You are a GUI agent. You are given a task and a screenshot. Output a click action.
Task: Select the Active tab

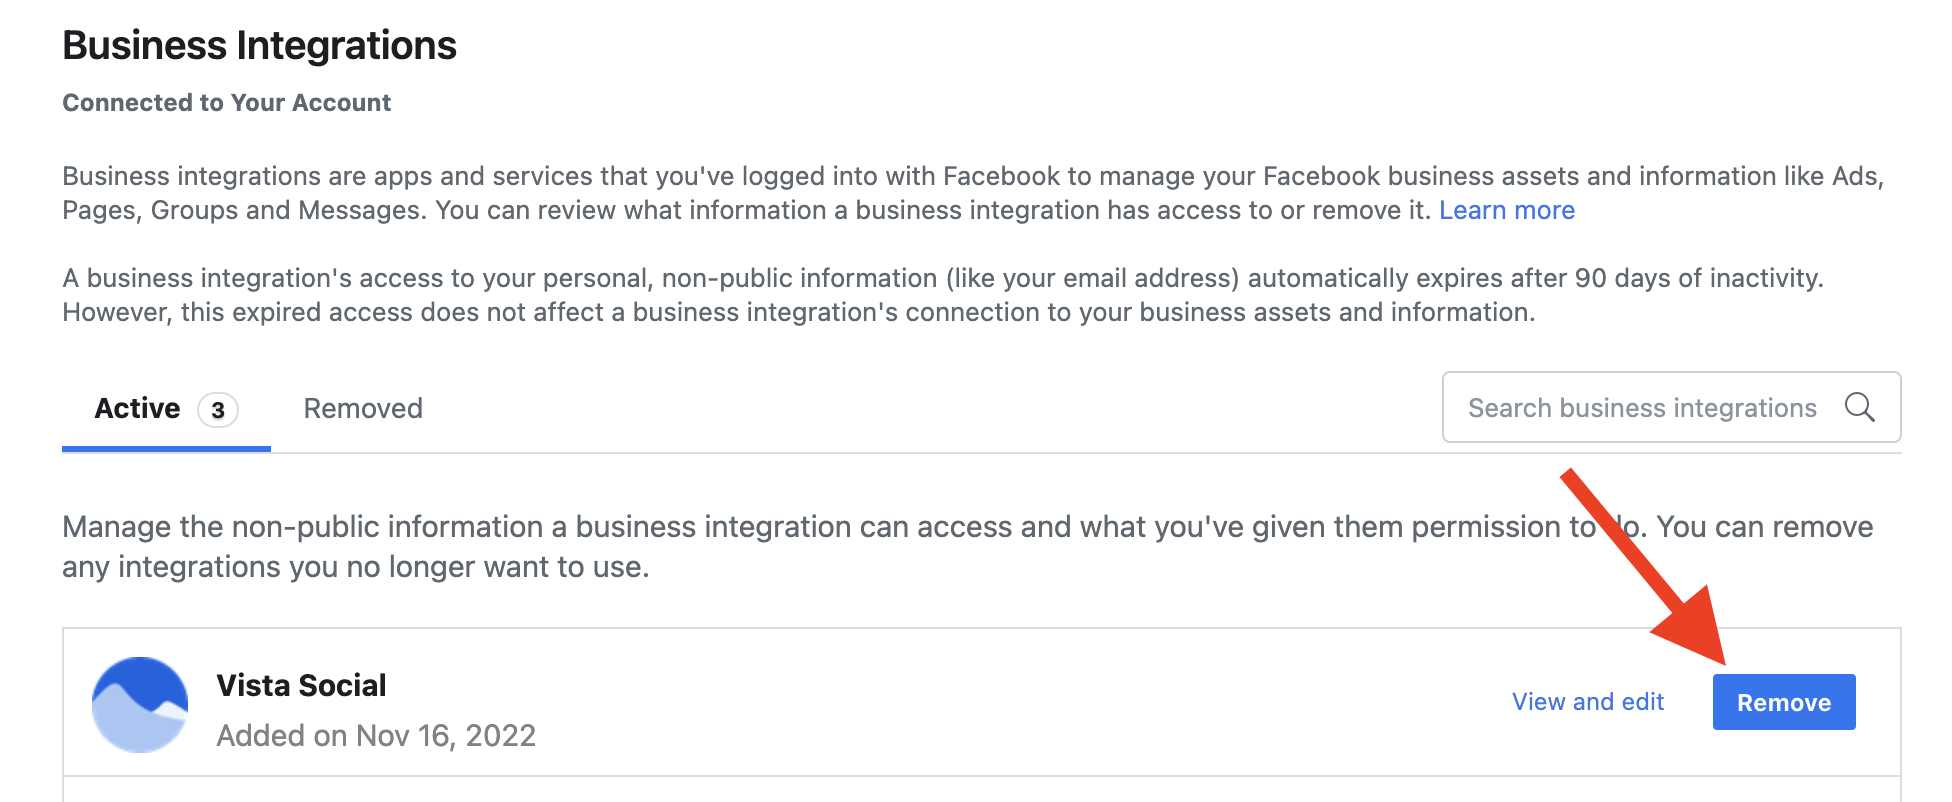(x=137, y=408)
